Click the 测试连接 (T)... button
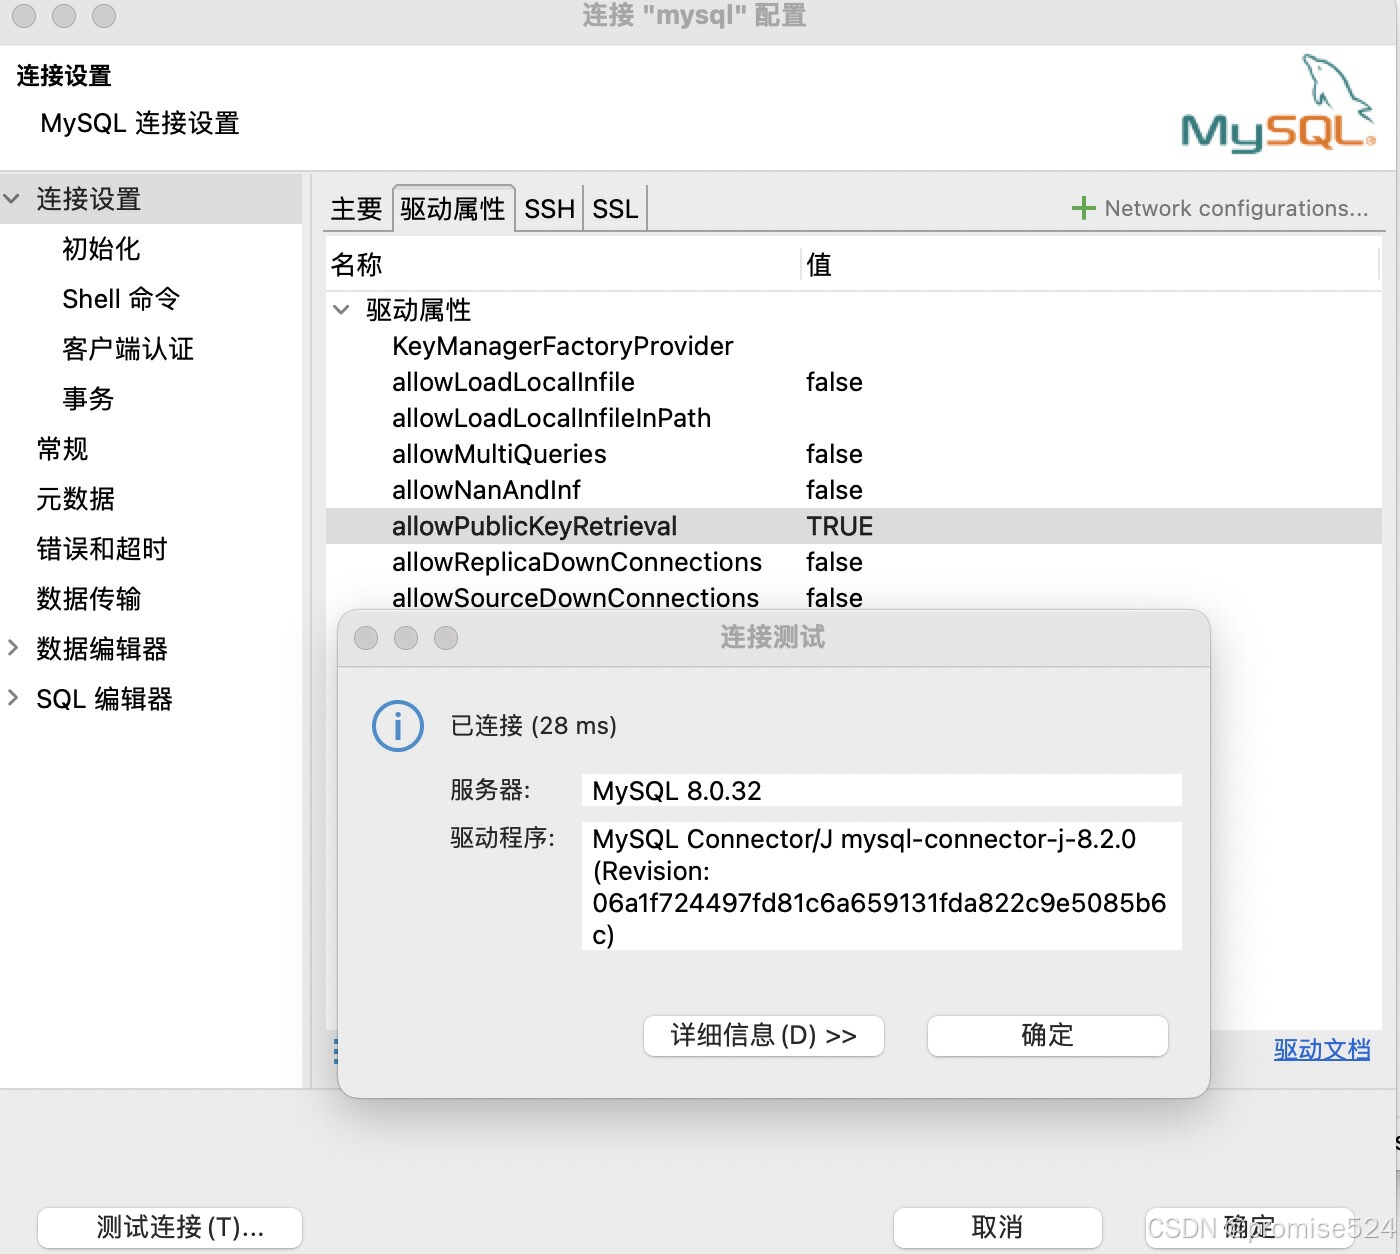Screen dimensions: 1400x1254 click(170, 1227)
